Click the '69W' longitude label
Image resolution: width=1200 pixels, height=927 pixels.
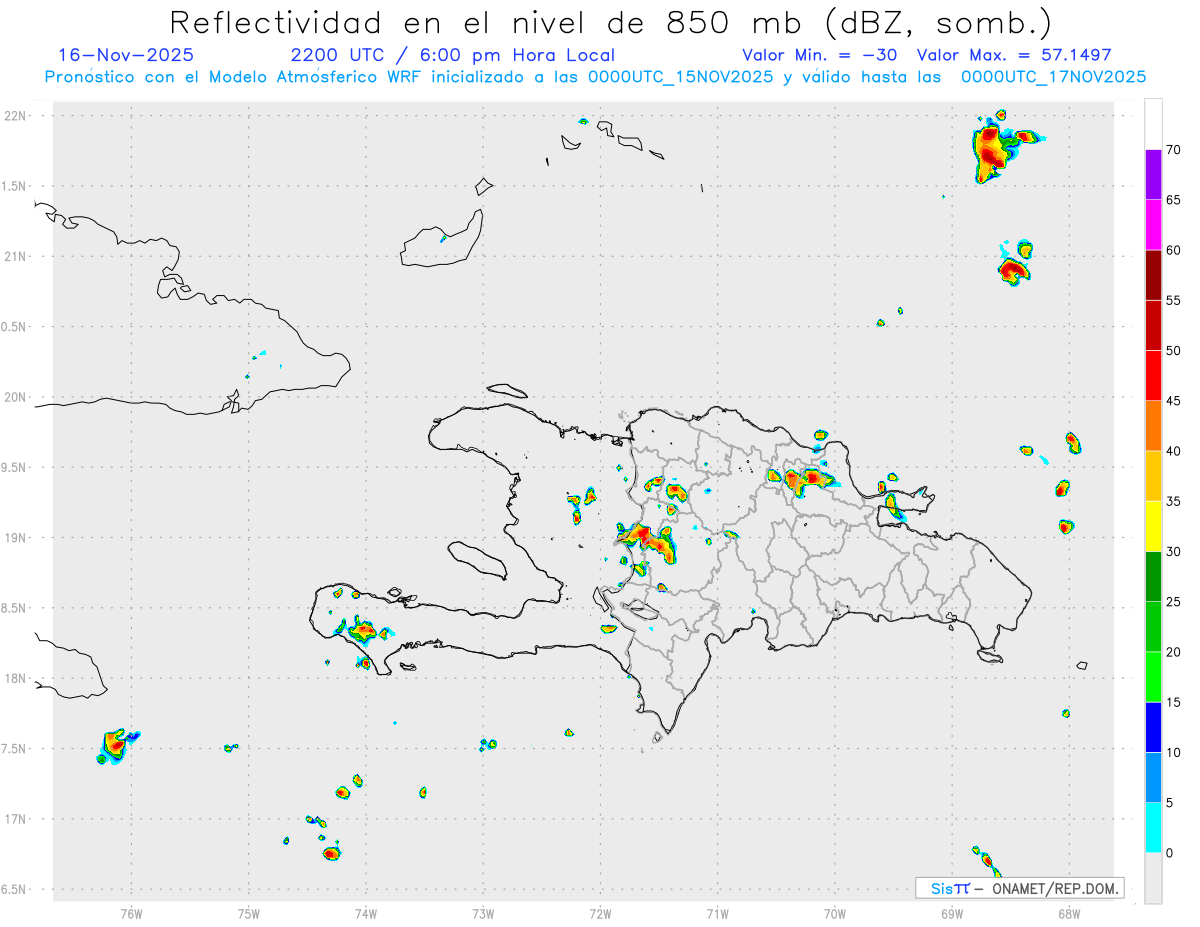952,913
